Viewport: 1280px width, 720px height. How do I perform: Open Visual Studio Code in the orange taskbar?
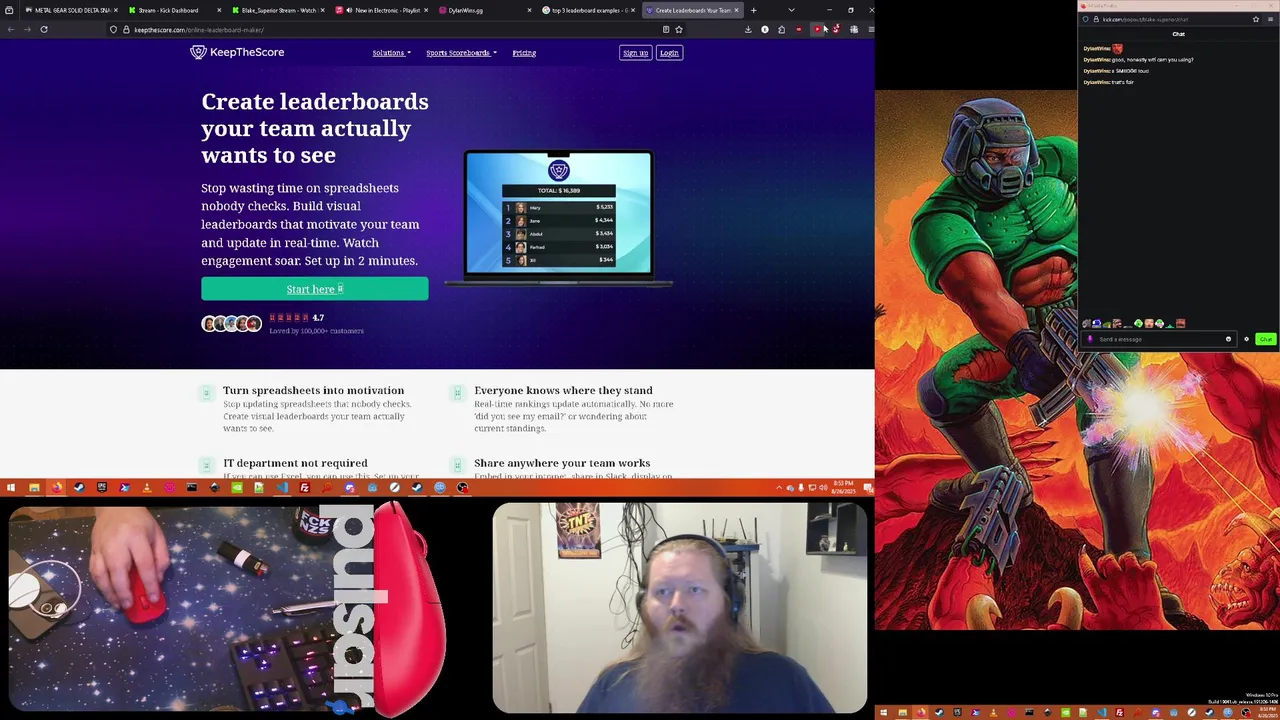(x=282, y=488)
